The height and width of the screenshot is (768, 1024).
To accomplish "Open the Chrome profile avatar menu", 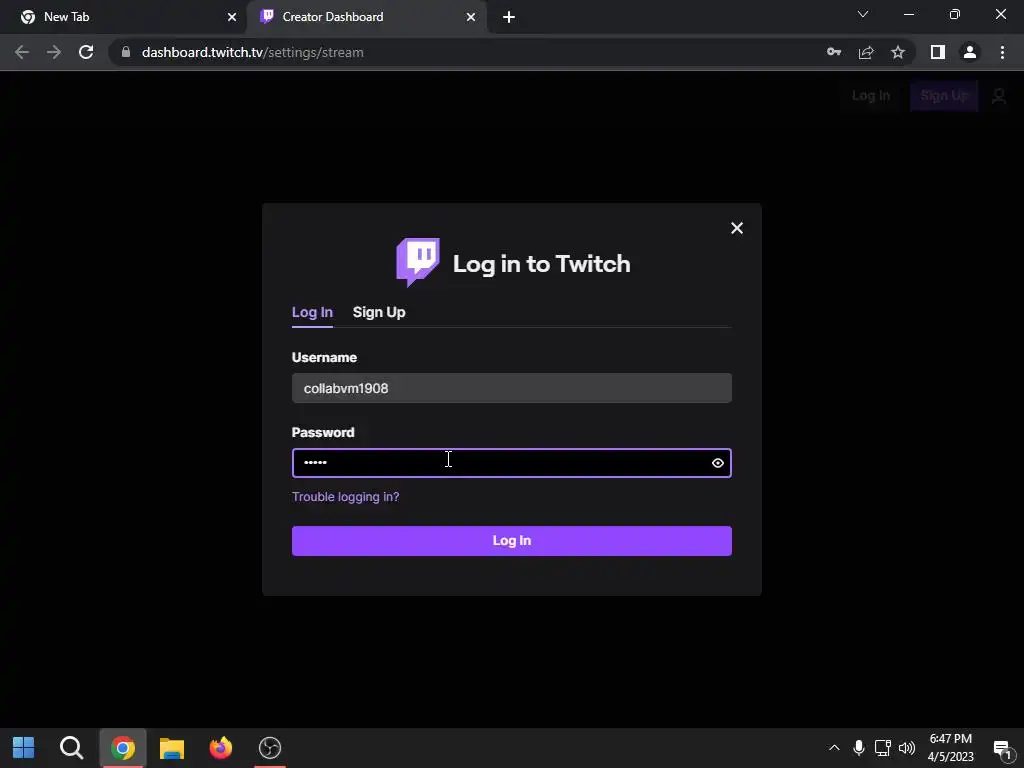I will [x=970, y=52].
